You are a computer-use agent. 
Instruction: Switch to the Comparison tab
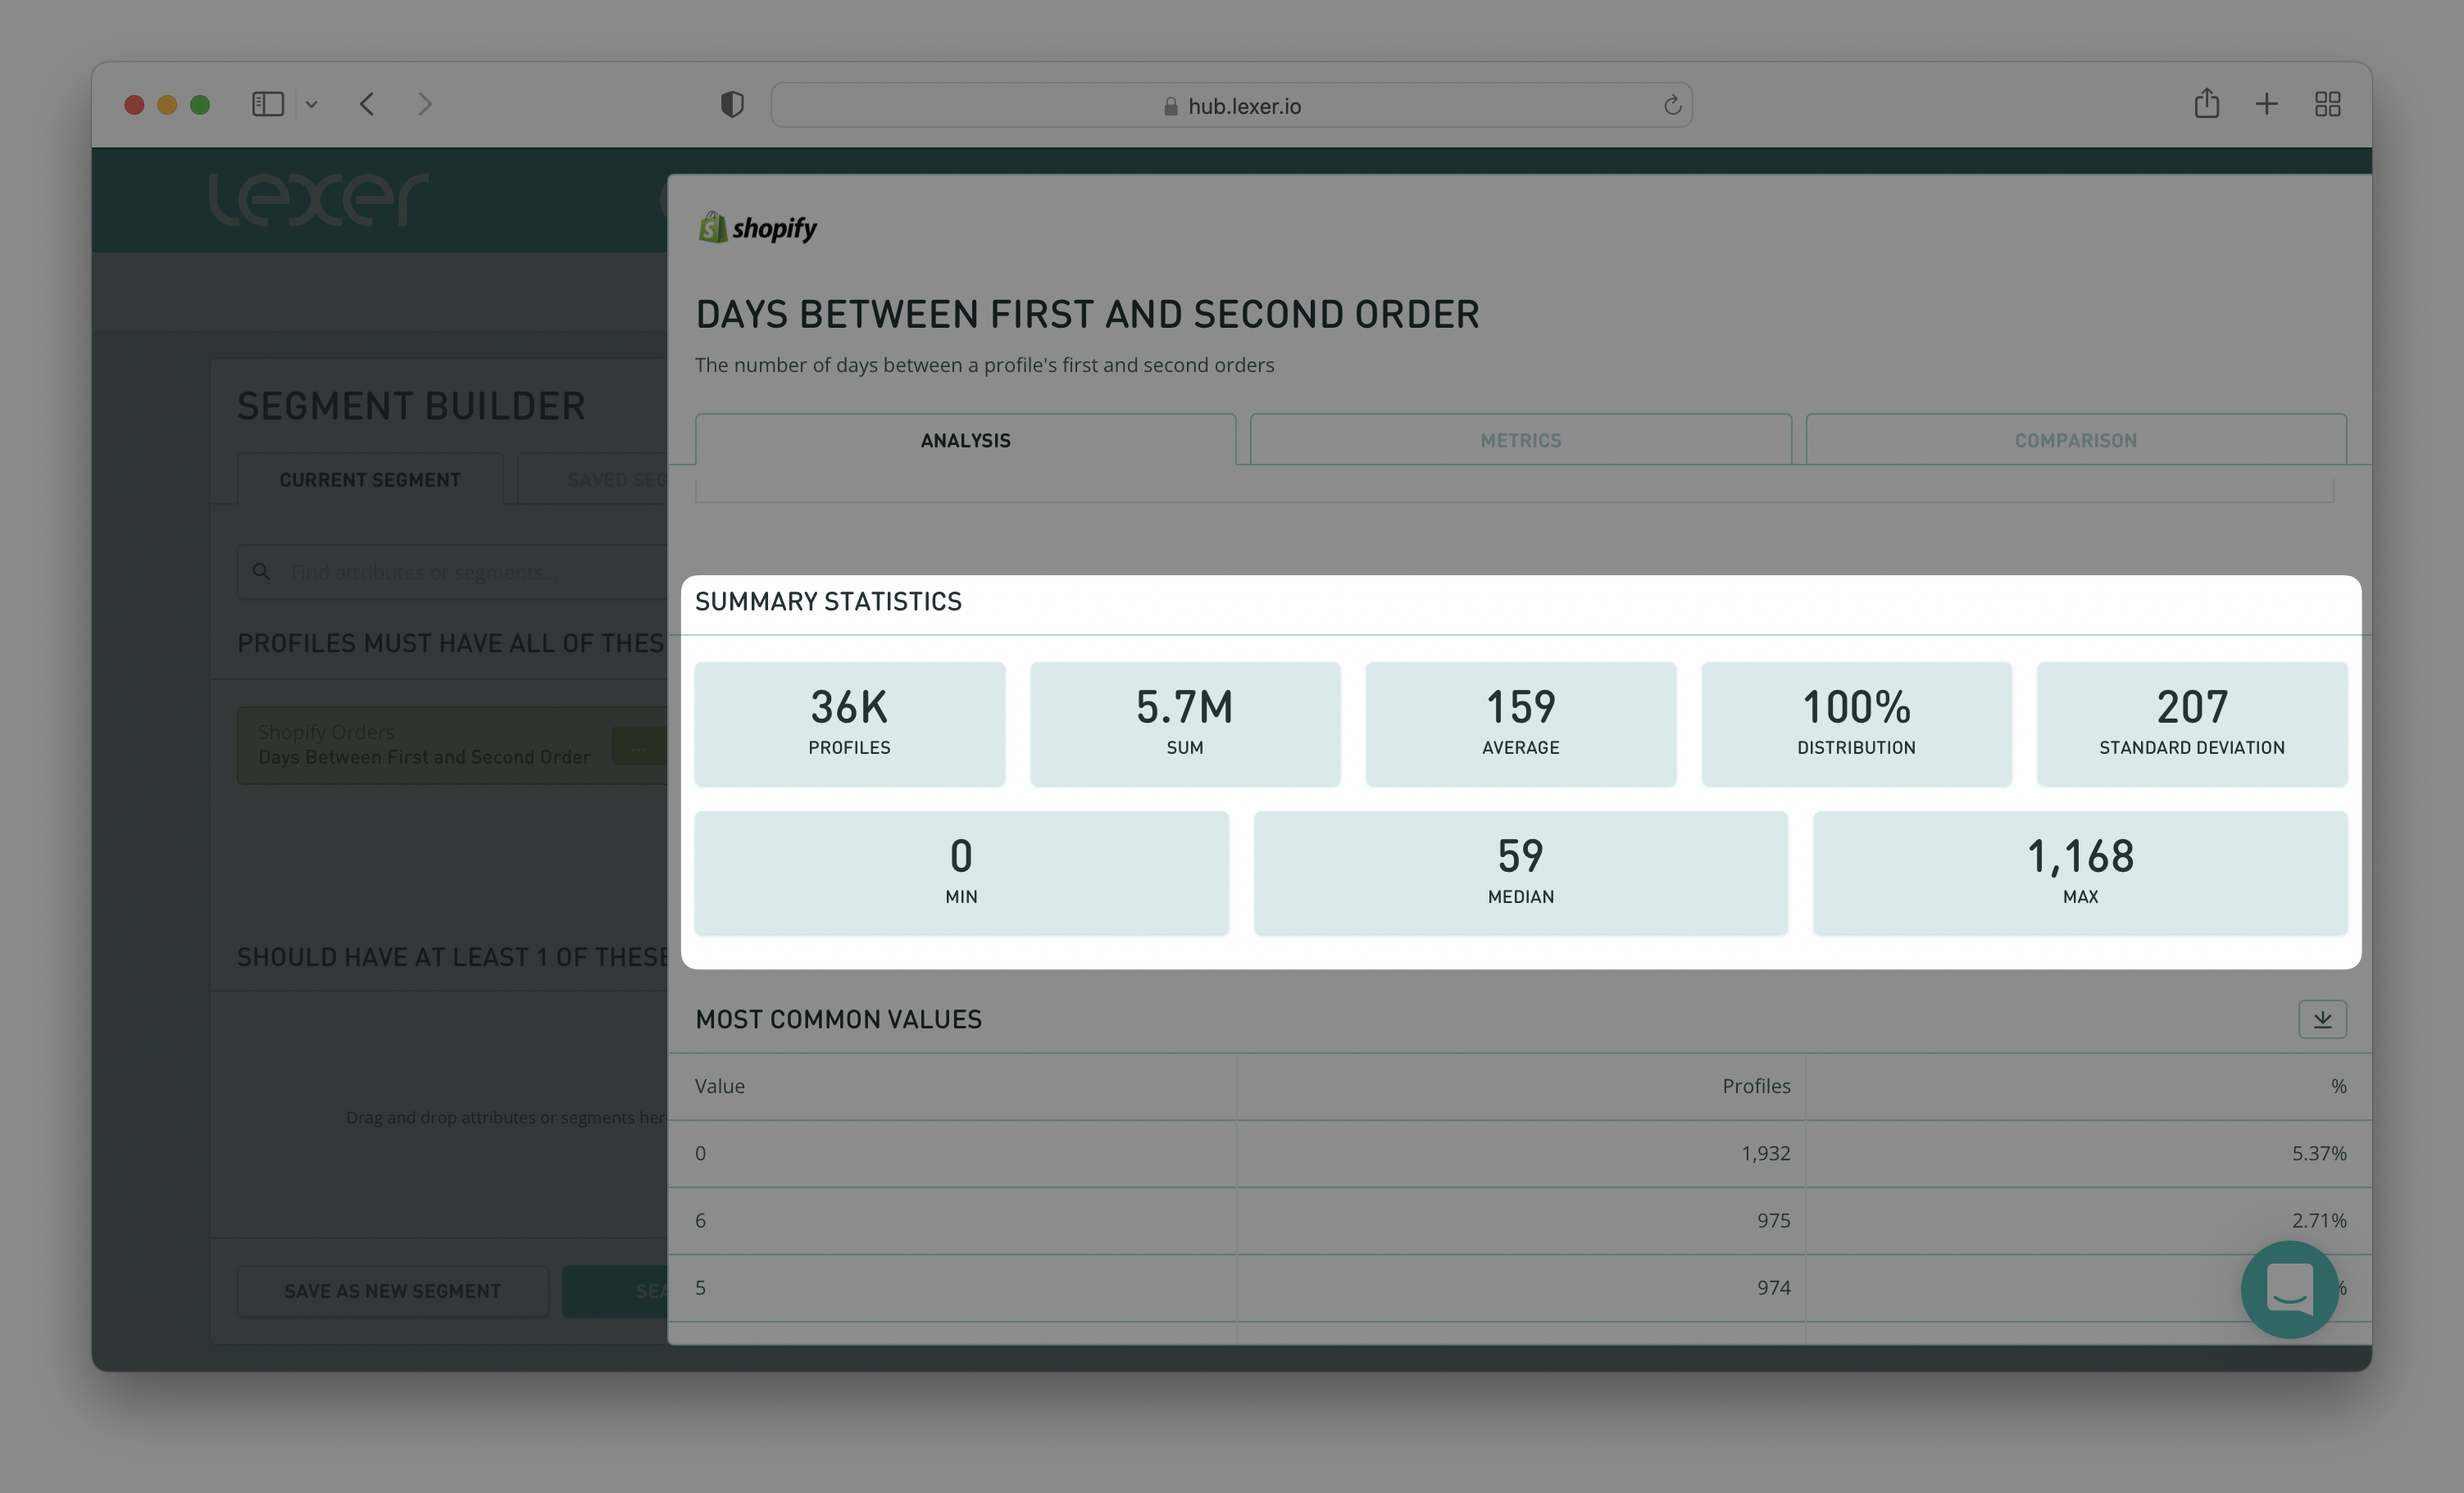point(2075,440)
